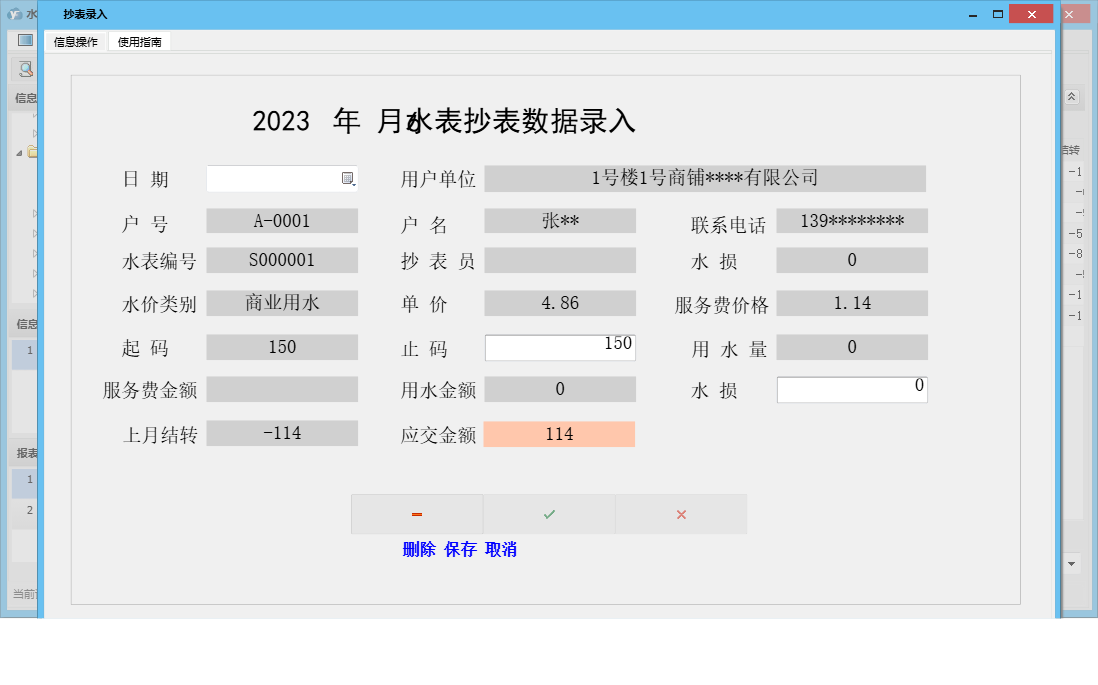Click inside the editable 水损 input field
Viewport: 1098px width, 685px height.
852,389
